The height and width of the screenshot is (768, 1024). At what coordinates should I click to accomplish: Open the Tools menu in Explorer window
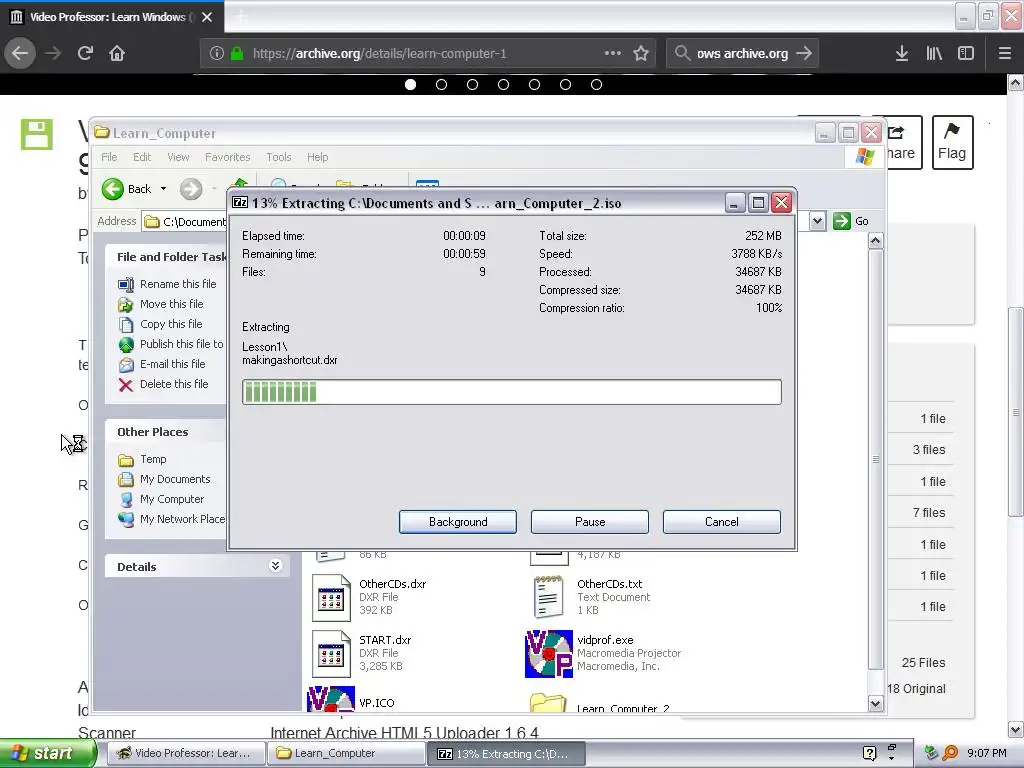279,157
